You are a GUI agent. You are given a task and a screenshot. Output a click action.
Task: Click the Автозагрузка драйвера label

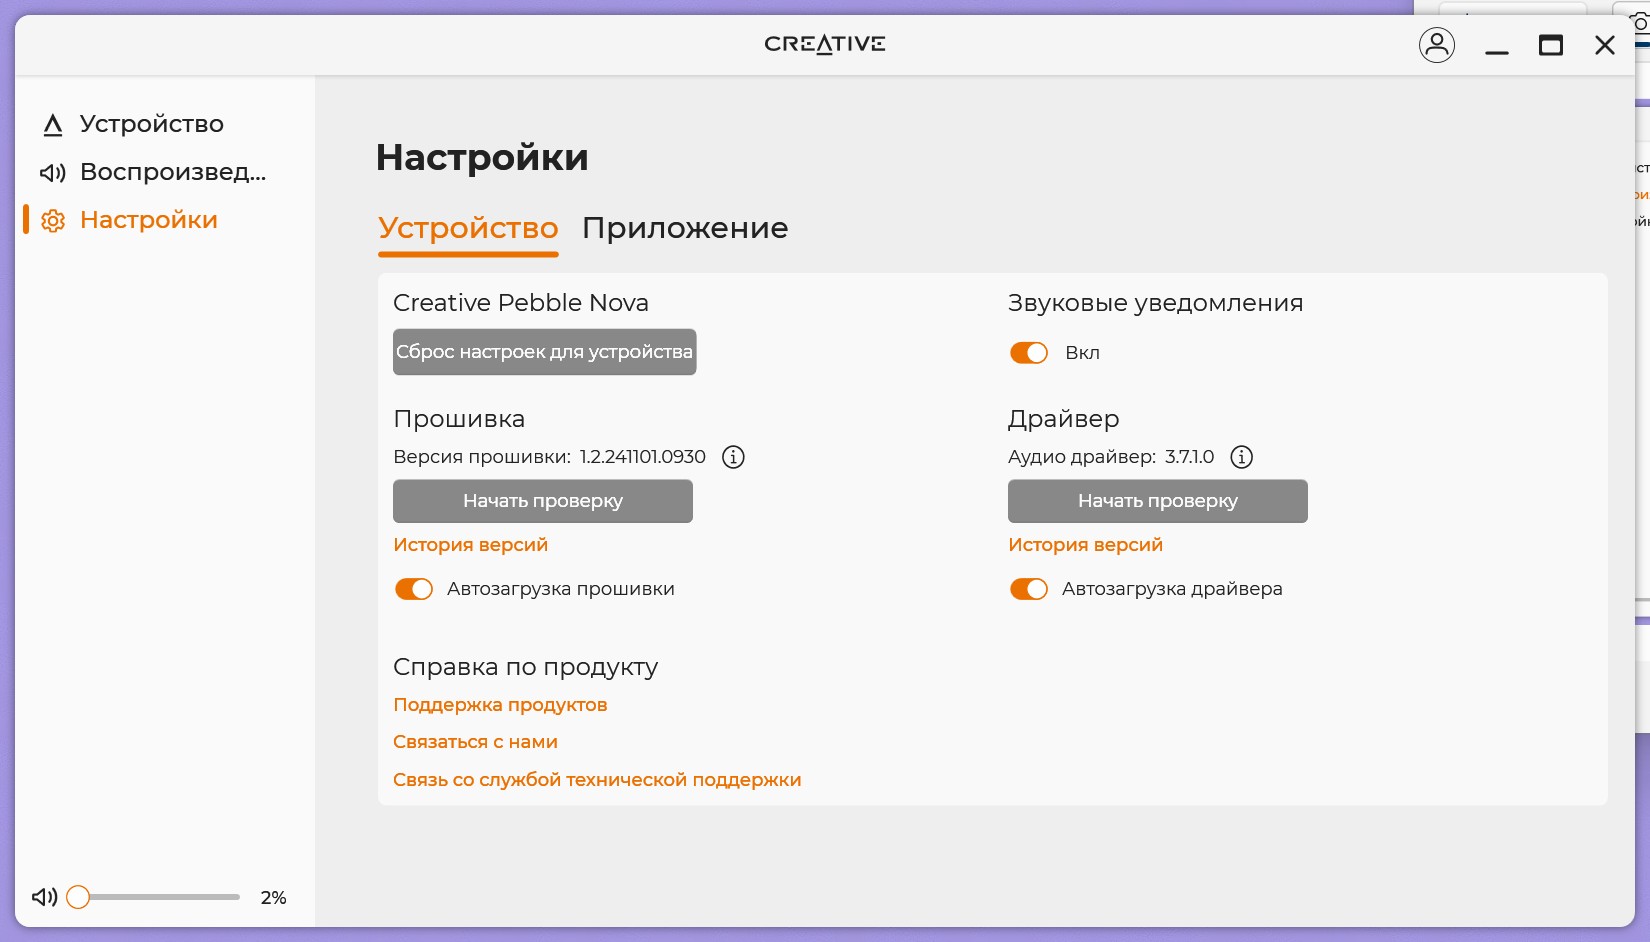1172,589
